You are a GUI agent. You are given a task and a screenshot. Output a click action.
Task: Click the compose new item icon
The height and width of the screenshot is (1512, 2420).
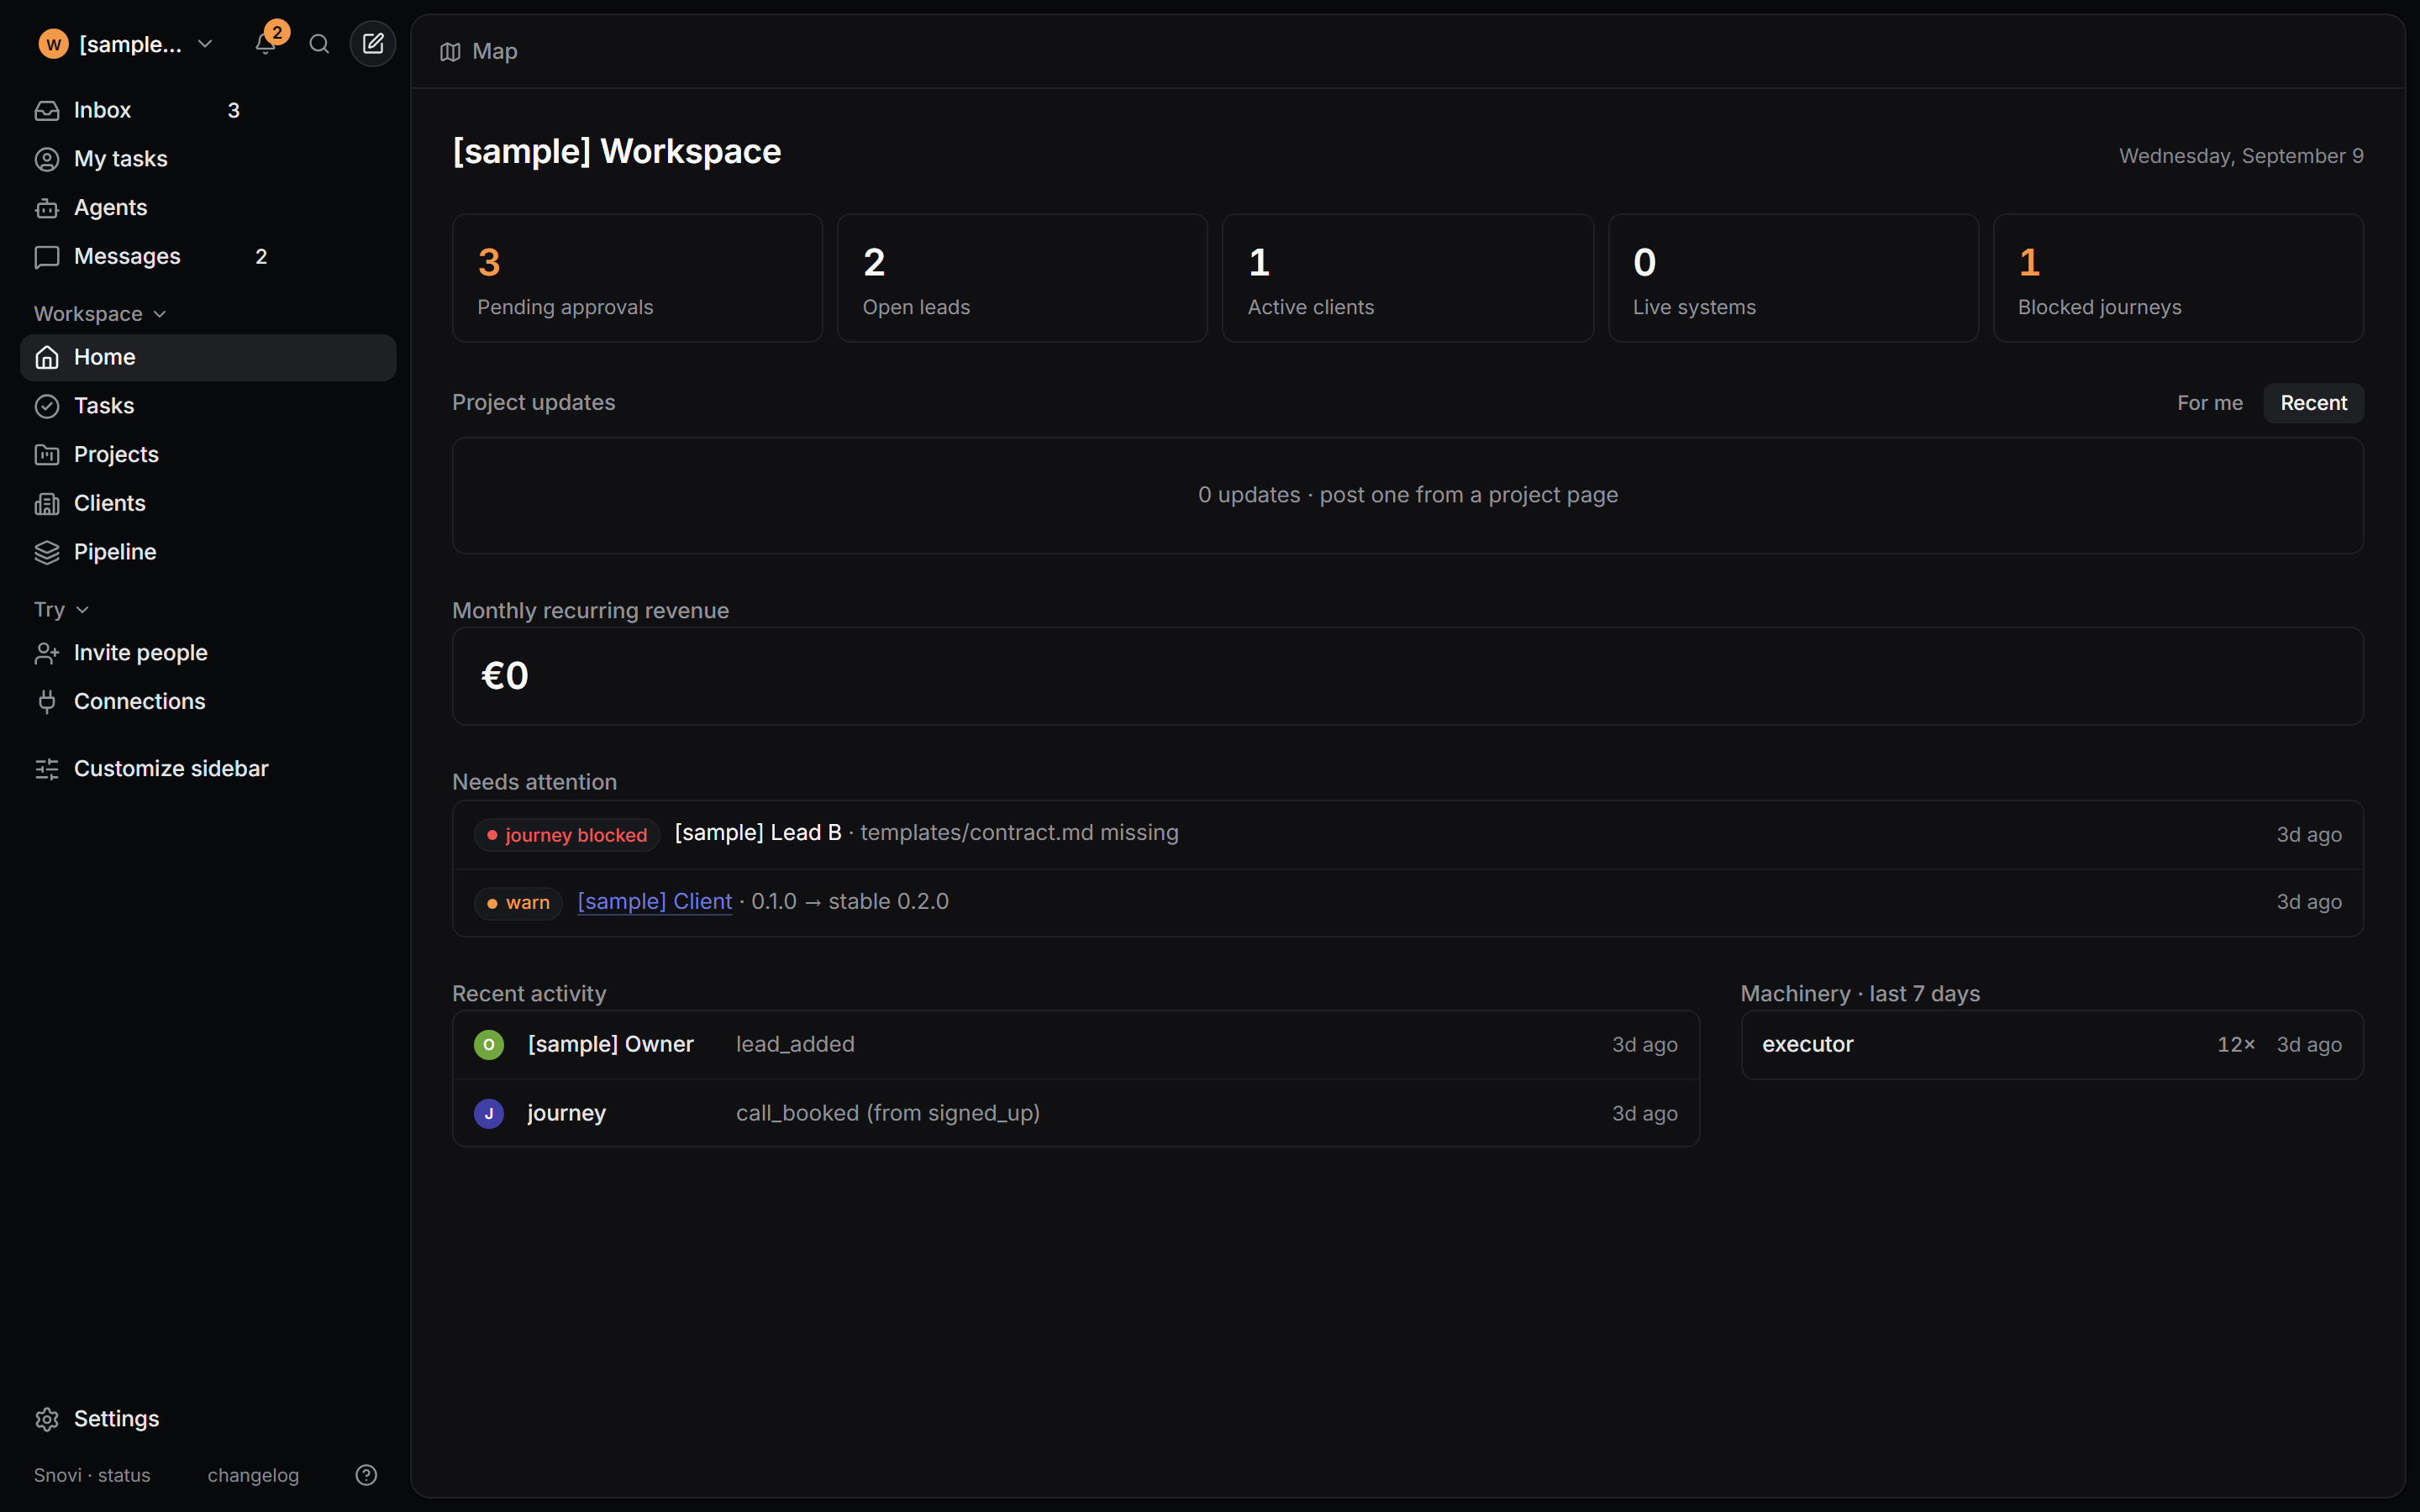point(373,44)
